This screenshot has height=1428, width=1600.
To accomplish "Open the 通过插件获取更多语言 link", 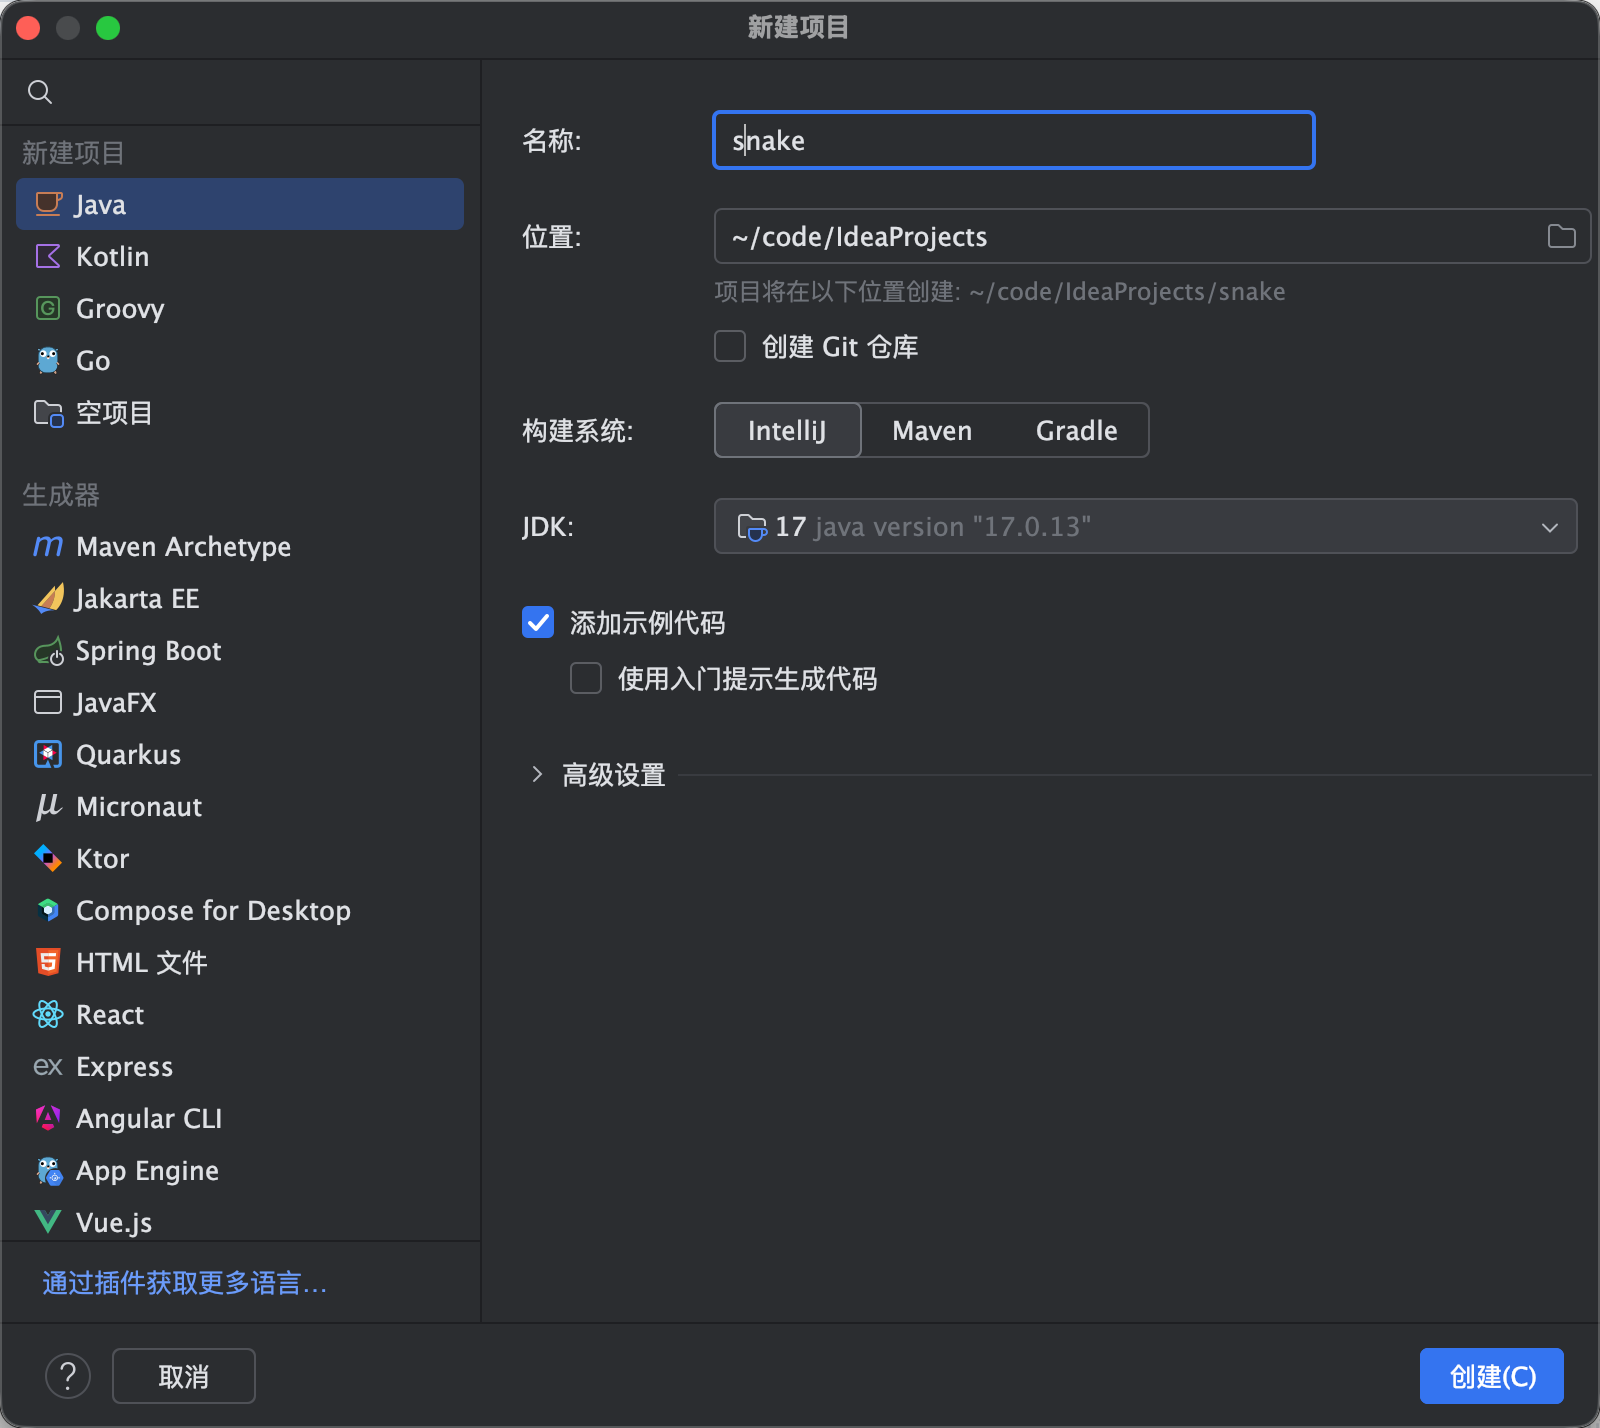I will (185, 1282).
